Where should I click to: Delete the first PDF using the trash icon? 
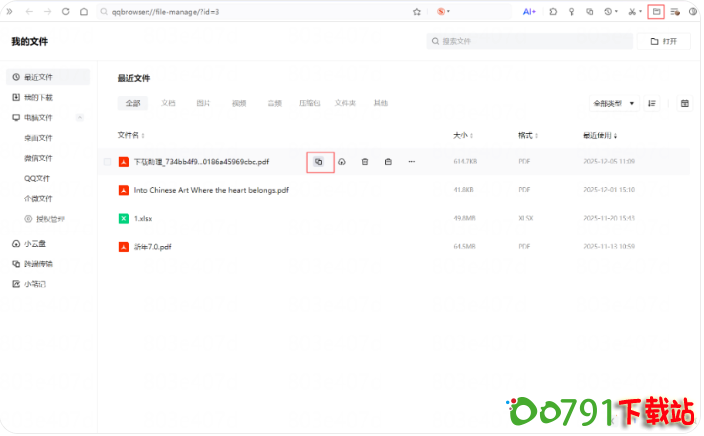coord(365,161)
